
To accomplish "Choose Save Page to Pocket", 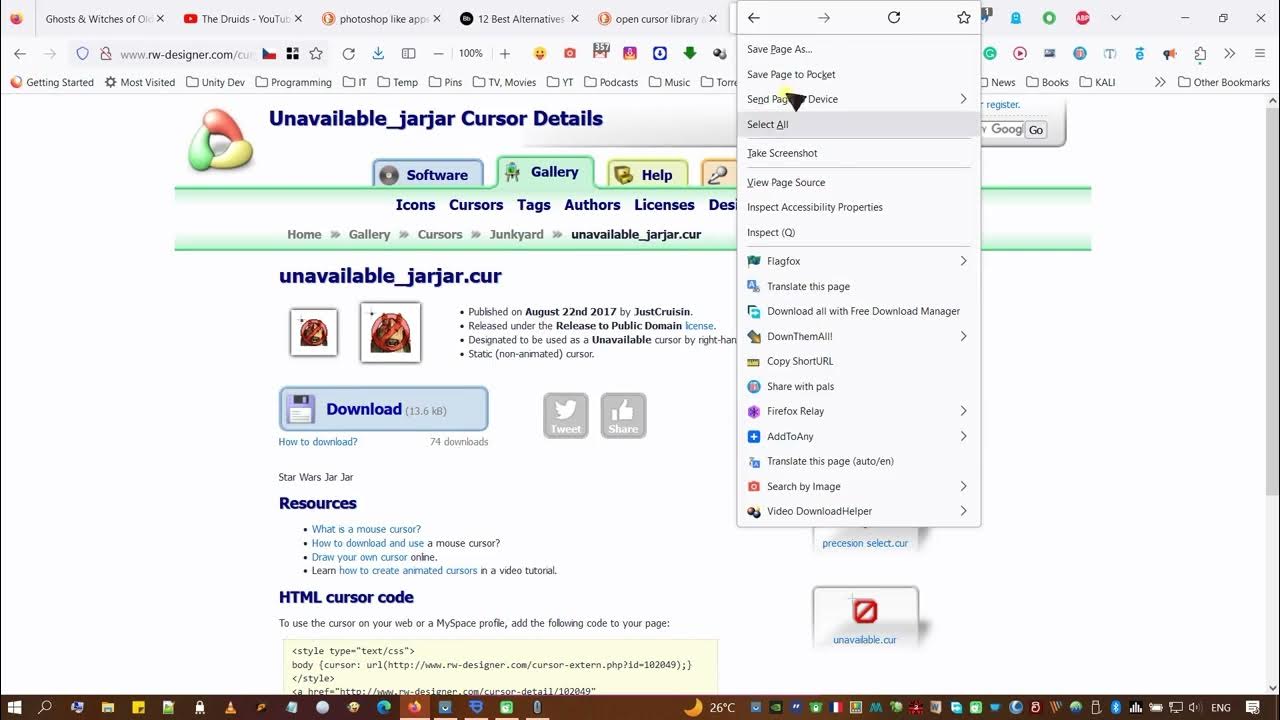I will pos(858,74).
